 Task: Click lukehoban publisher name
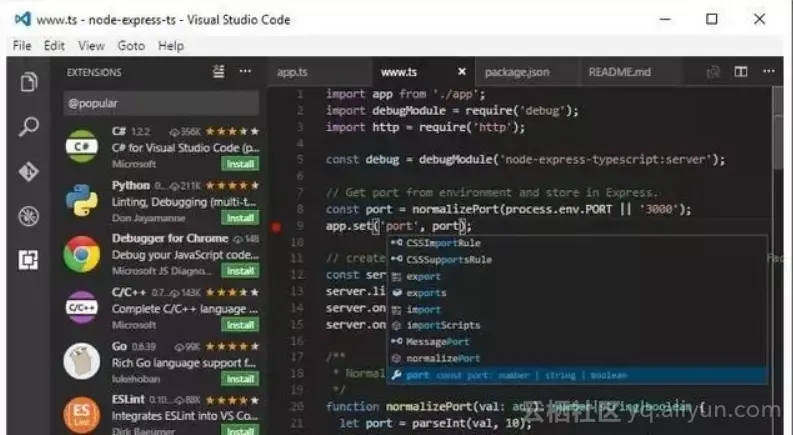pos(136,379)
